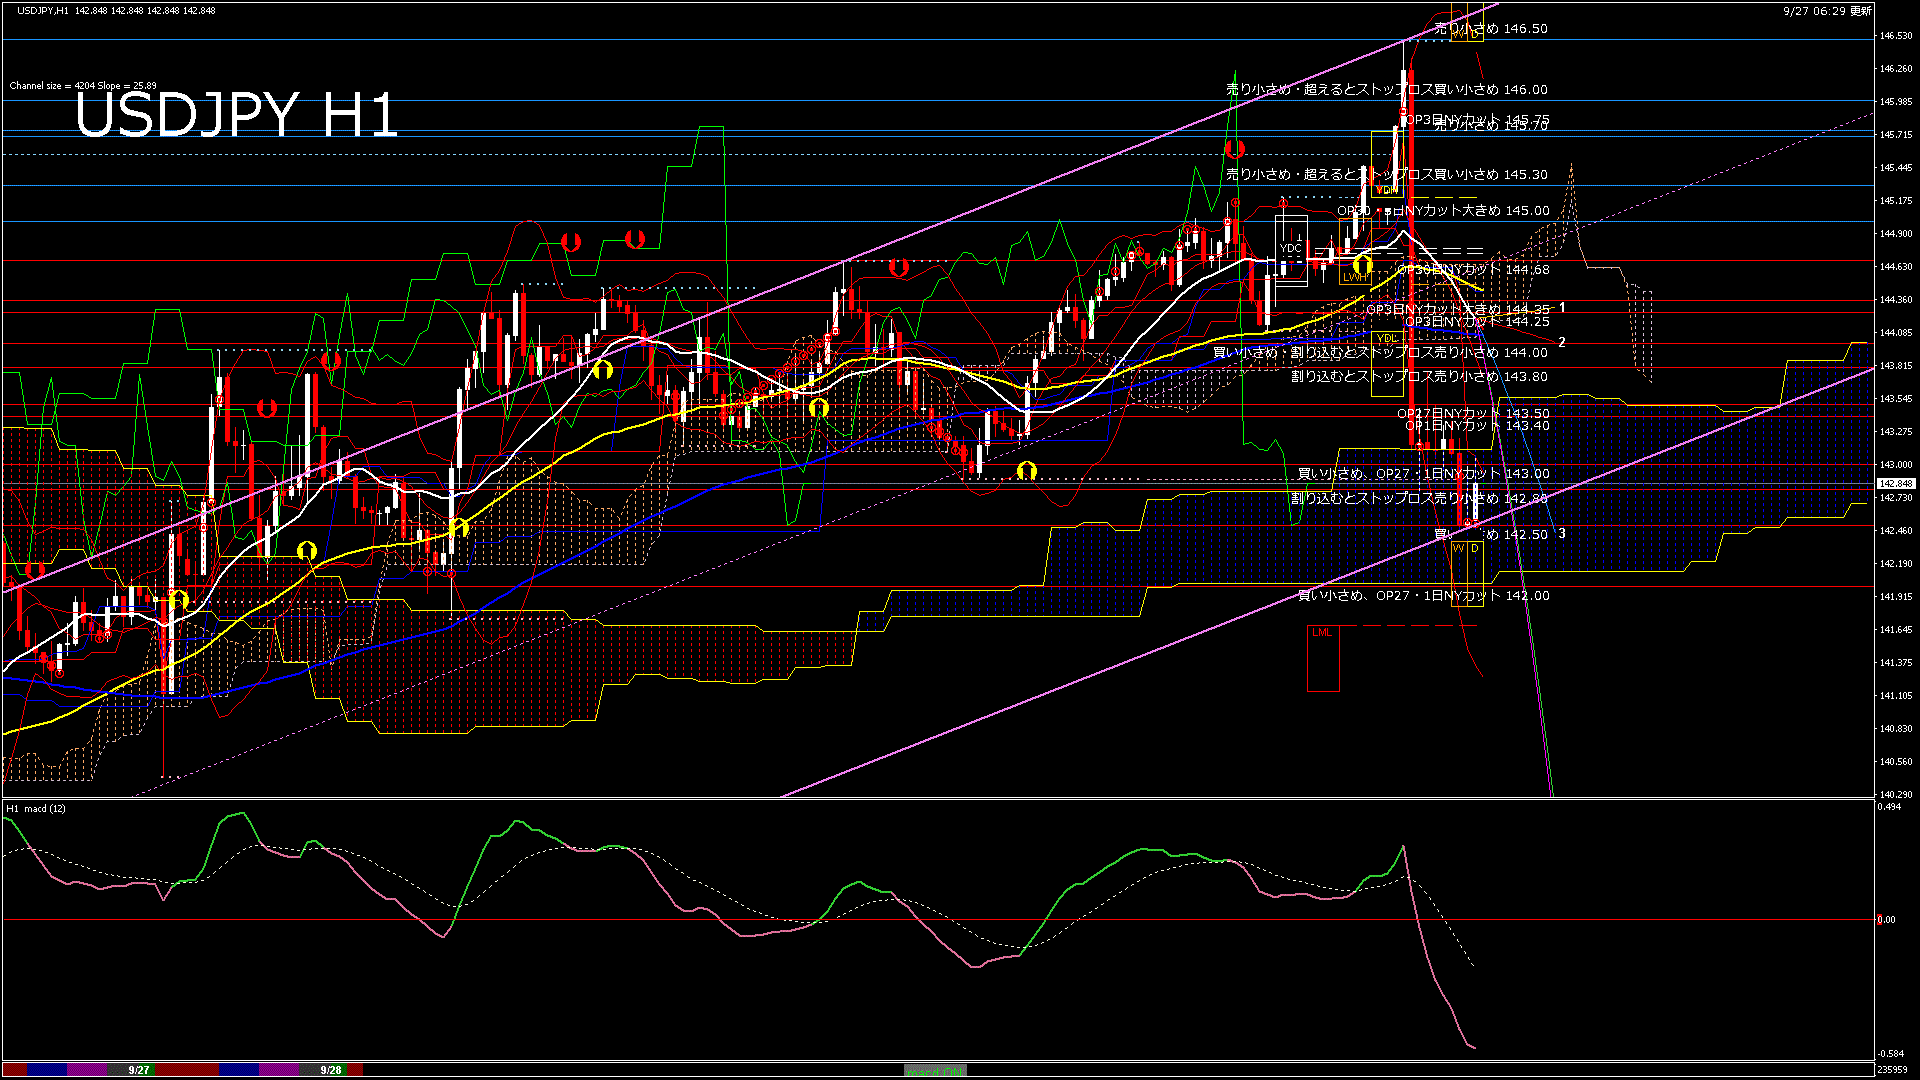The image size is (1920, 1080).
Task: Click the ストップロス売り小さめ 142.80 label
Action: pyautogui.click(x=1419, y=498)
